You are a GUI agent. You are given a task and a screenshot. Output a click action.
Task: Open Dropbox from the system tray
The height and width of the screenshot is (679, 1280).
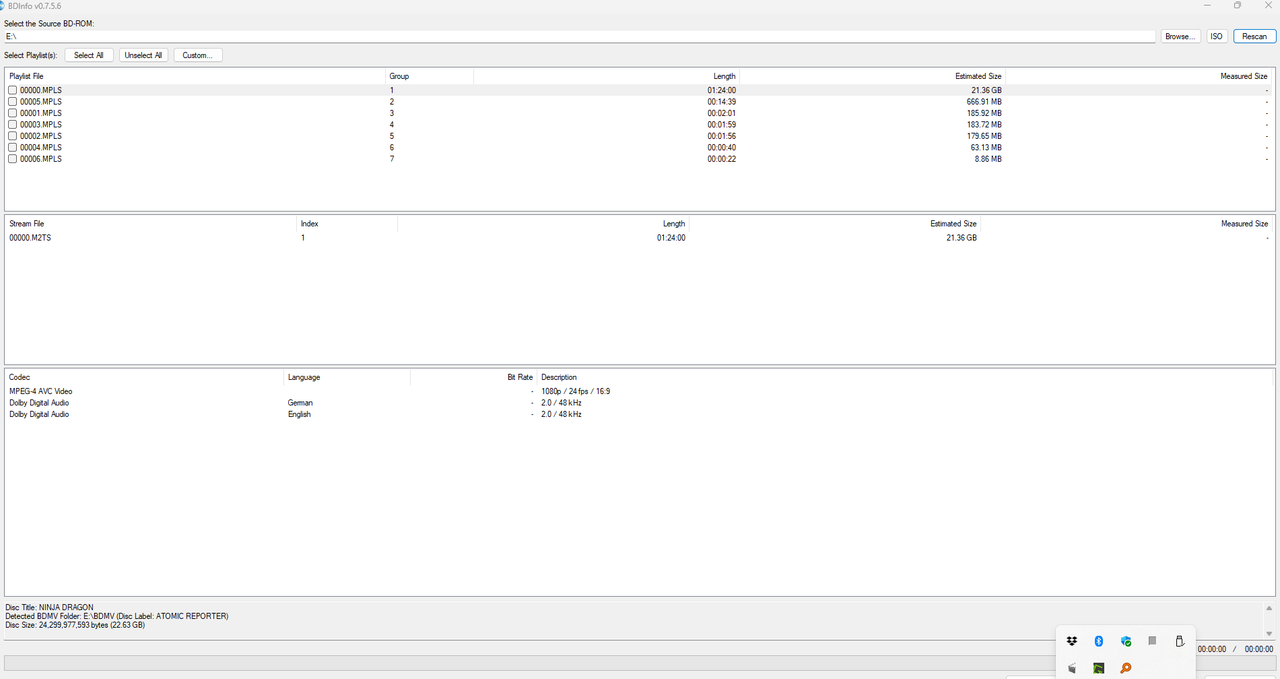pyautogui.click(x=1072, y=641)
